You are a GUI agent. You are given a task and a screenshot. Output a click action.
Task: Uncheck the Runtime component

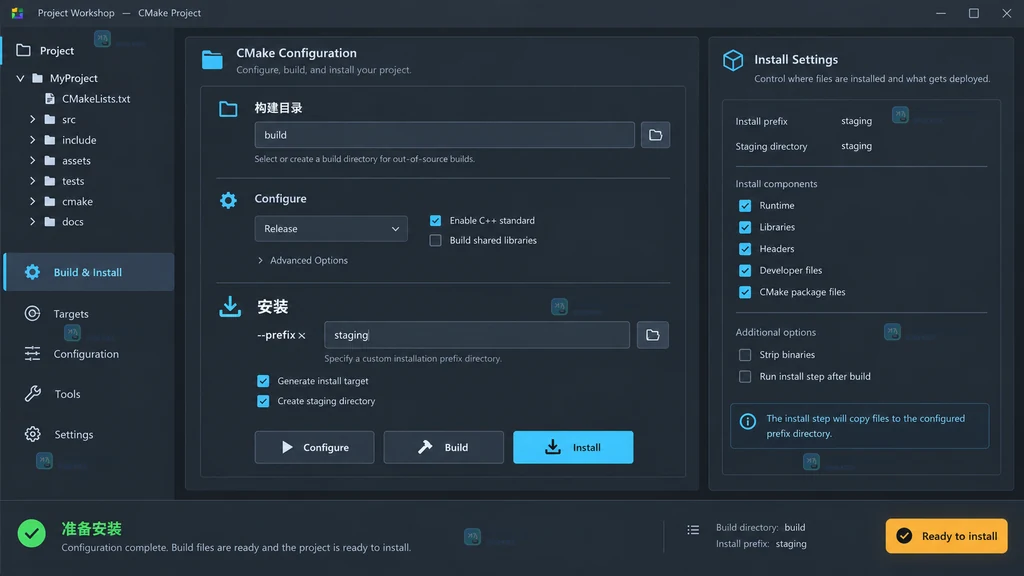click(x=745, y=206)
